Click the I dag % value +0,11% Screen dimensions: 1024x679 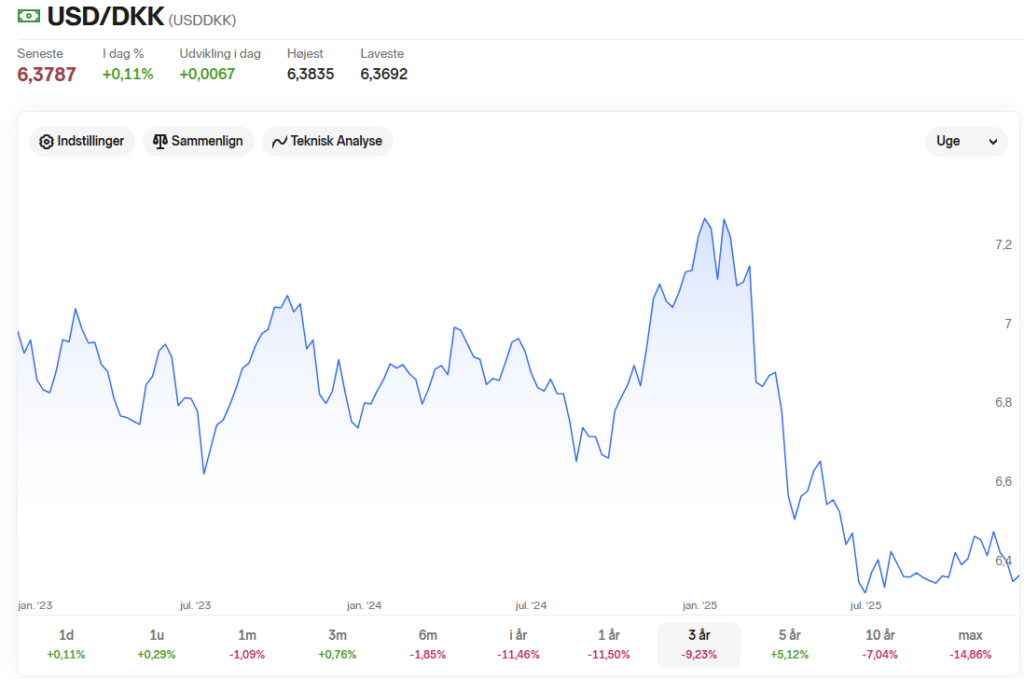click(128, 74)
